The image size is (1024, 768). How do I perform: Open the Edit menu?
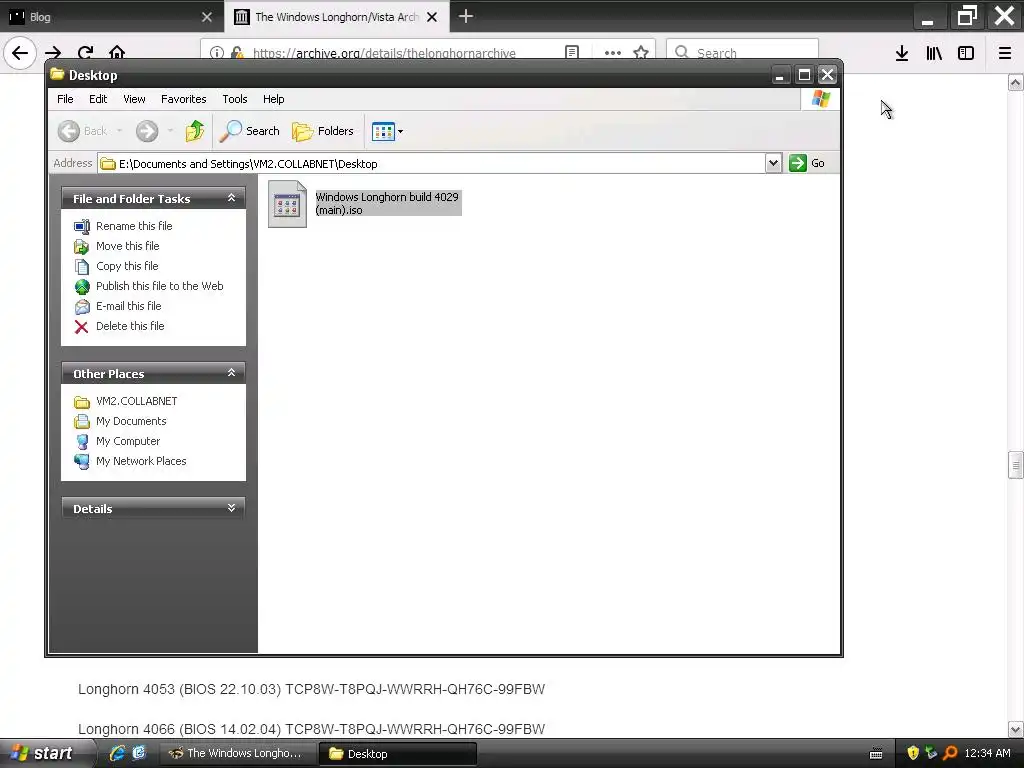tap(98, 99)
